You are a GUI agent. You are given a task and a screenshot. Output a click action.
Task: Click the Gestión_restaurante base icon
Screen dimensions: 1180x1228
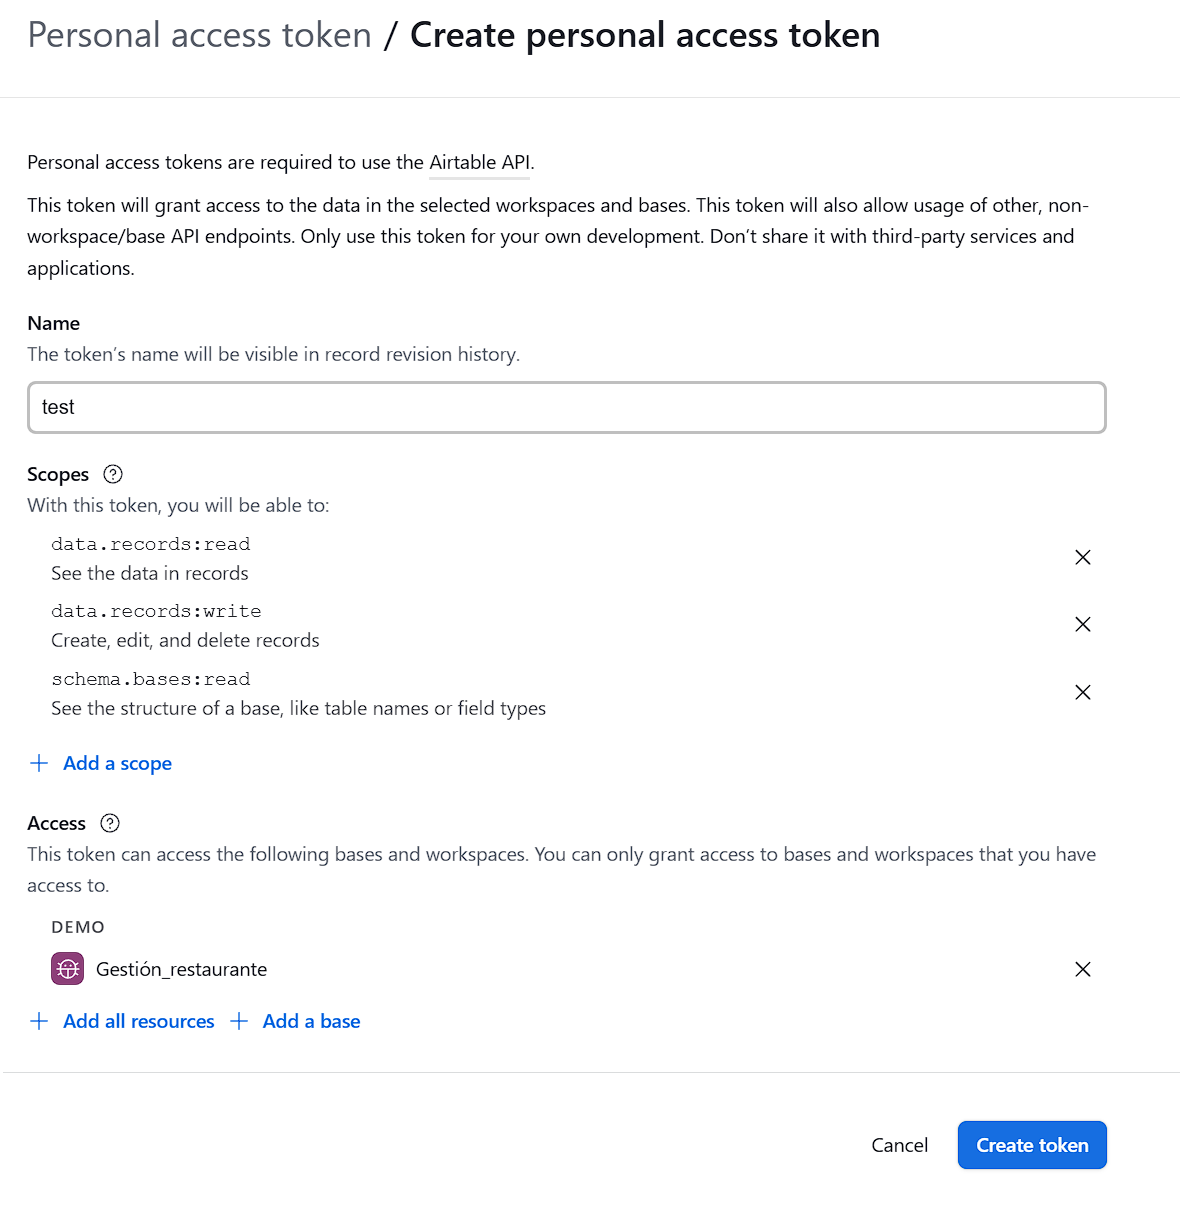(67, 969)
